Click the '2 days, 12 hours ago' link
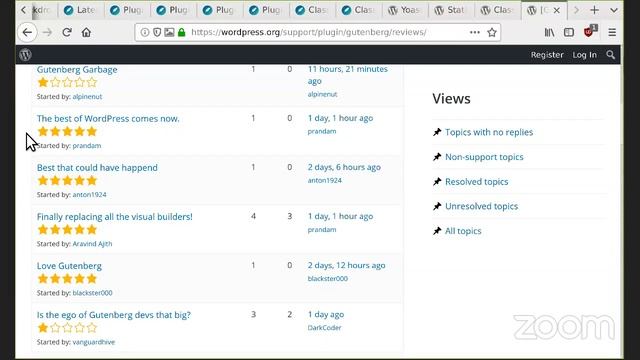640x360 pixels. pos(346,265)
